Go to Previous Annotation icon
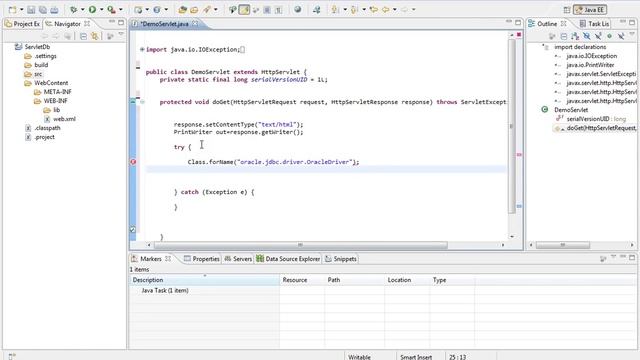 tap(354, 9)
